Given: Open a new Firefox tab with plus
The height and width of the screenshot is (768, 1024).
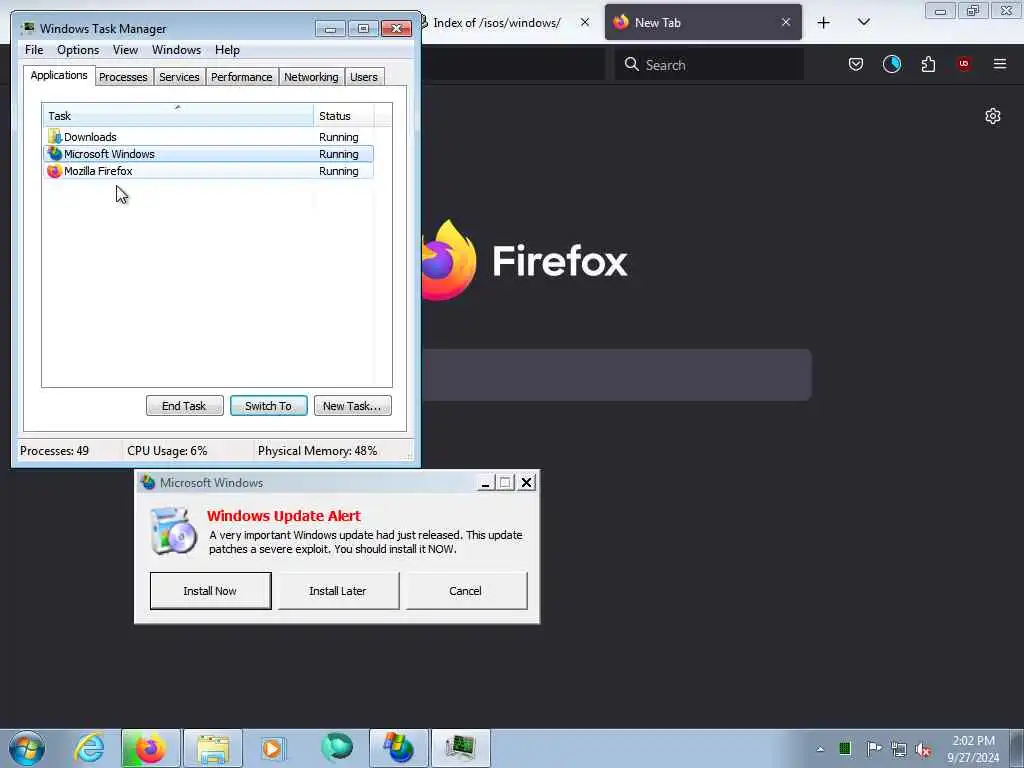Looking at the screenshot, I should pyautogui.click(x=824, y=23).
